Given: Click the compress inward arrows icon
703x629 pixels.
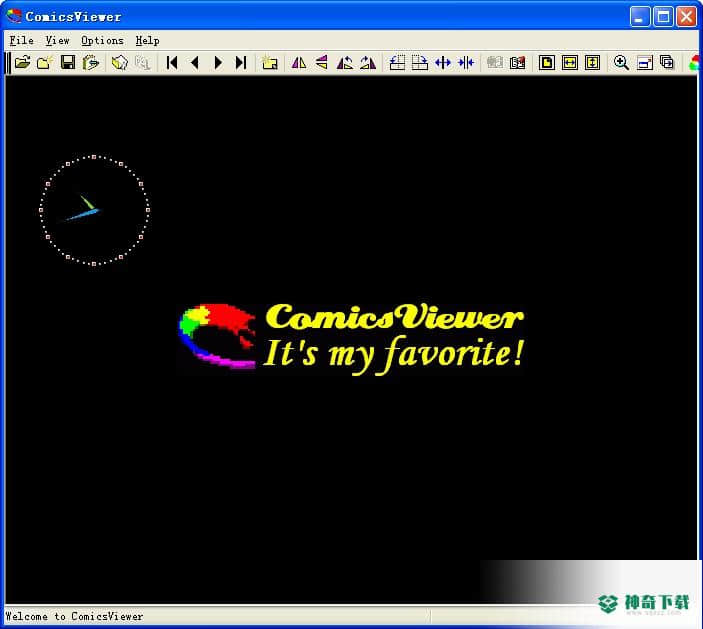Looking at the screenshot, I should 466,62.
